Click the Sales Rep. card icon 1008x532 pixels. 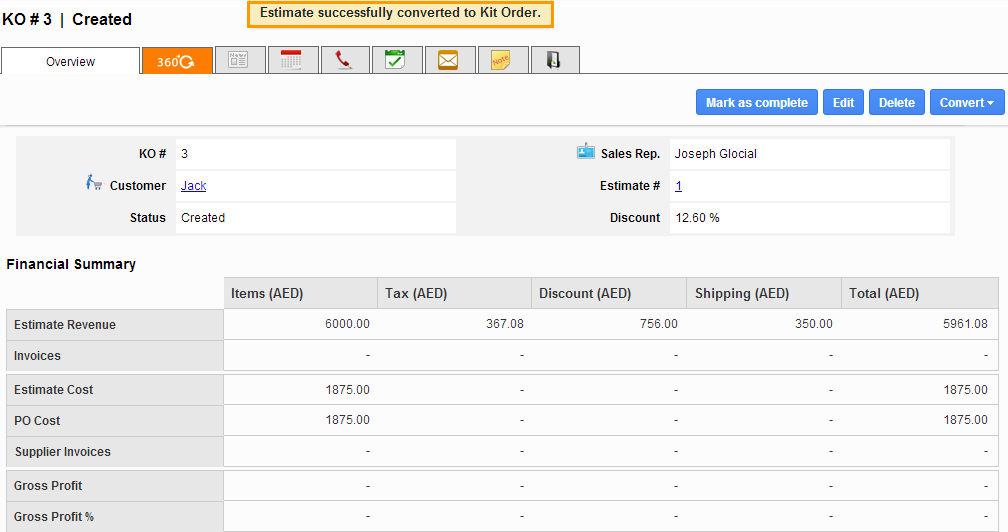pyautogui.click(x=586, y=152)
